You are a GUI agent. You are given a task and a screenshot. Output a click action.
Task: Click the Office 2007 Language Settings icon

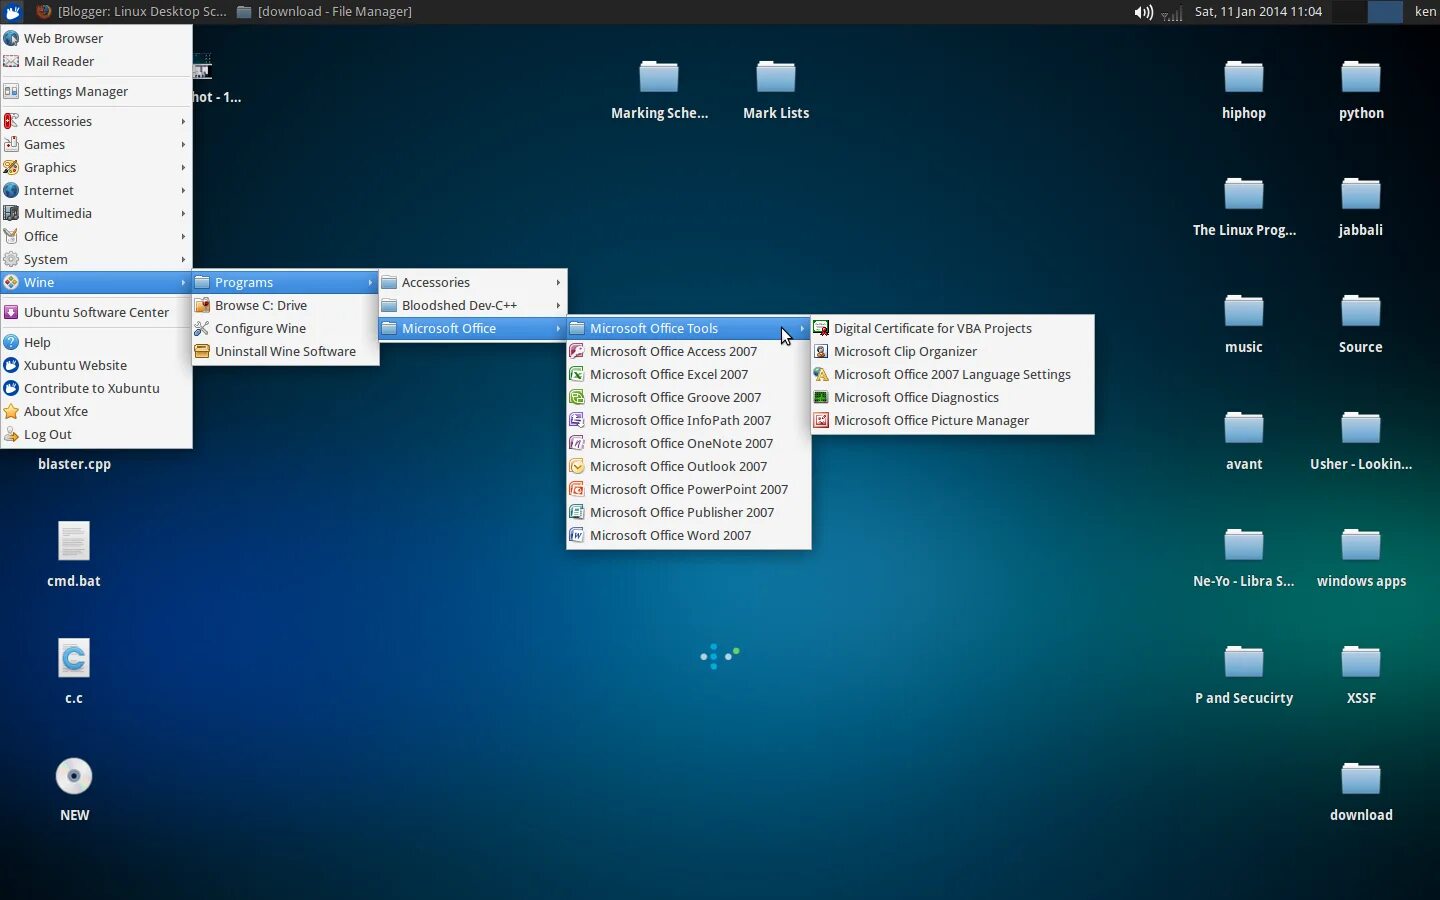click(x=821, y=374)
